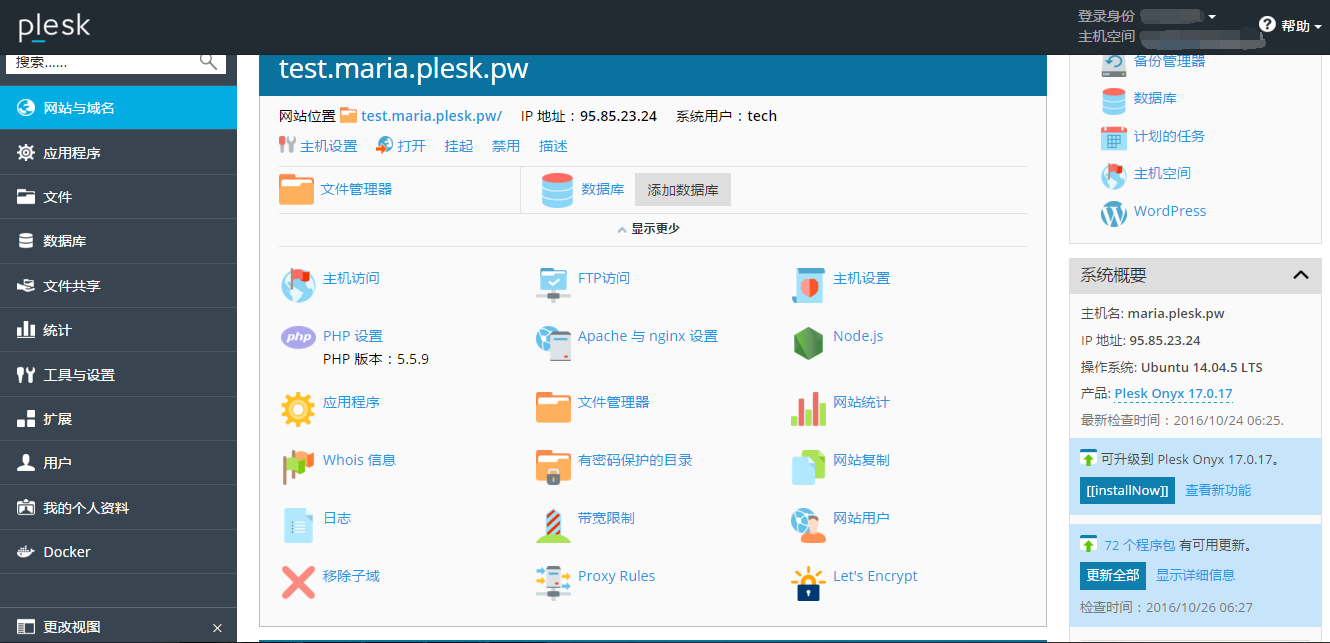The width and height of the screenshot is (1330, 643).
Task: Collapse the 系统概要 panel chevron
Action: (1301, 275)
